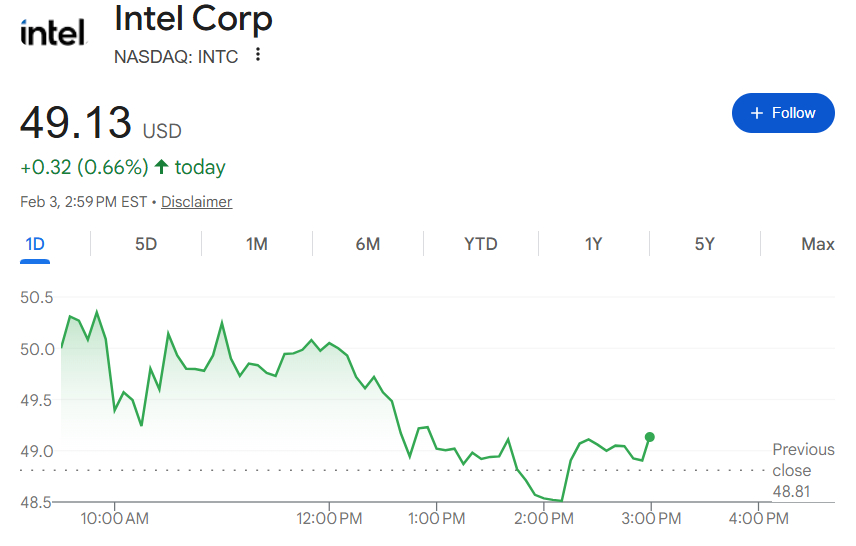Click the green up arrow icon
The image size is (856, 546).
tap(161, 167)
